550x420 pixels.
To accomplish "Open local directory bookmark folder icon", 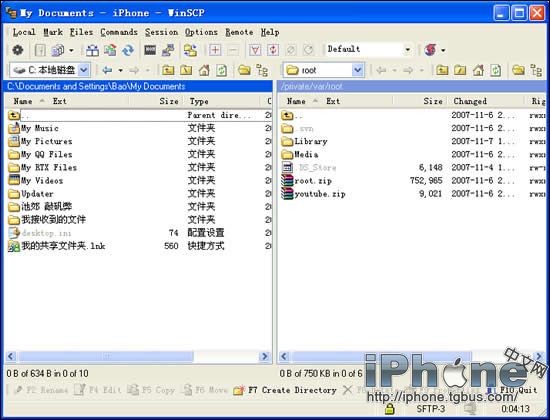I will click(244, 70).
